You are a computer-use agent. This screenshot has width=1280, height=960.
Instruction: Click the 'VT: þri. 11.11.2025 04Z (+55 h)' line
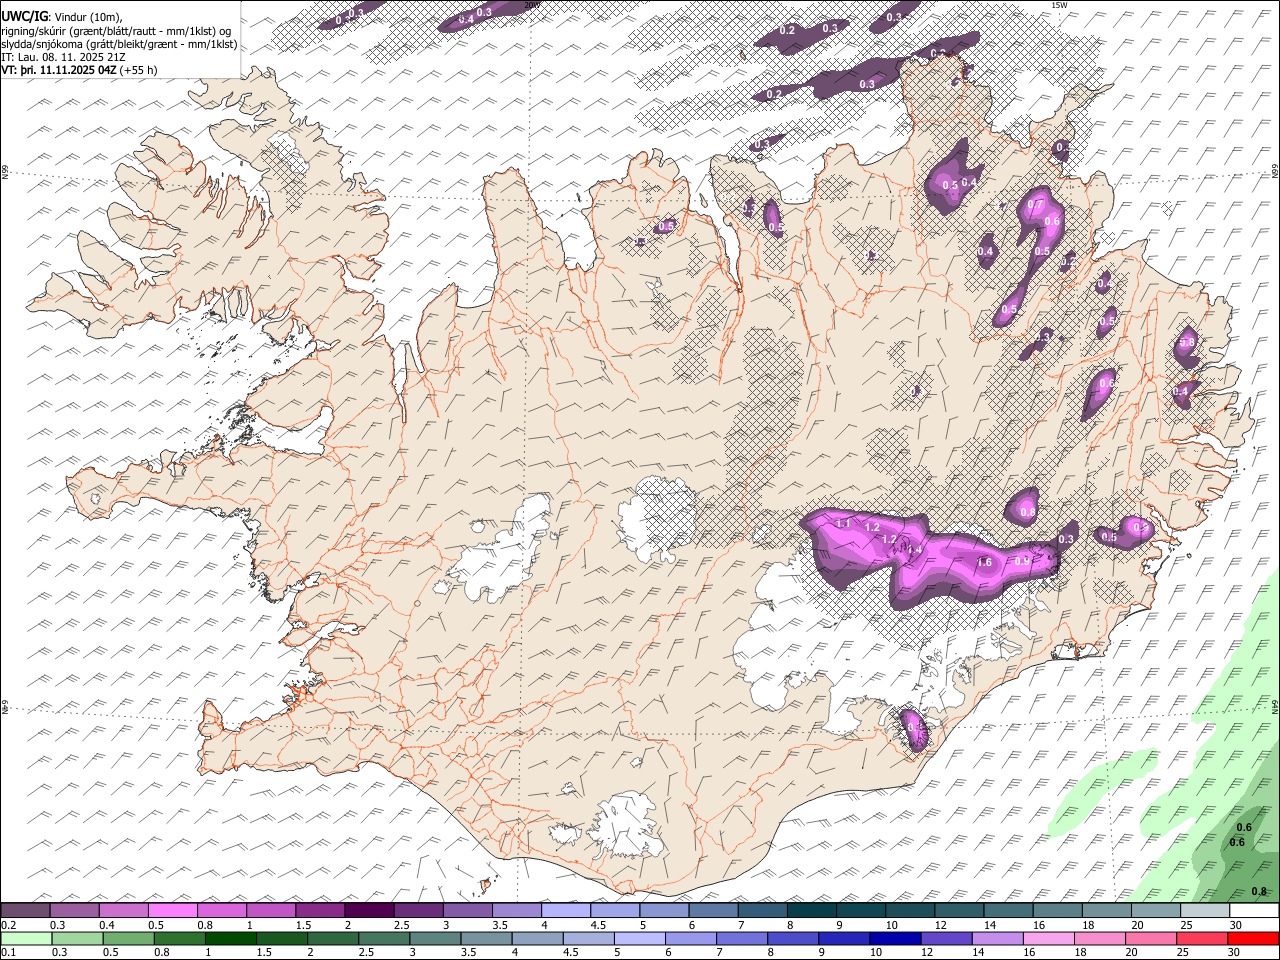[x=79, y=71]
